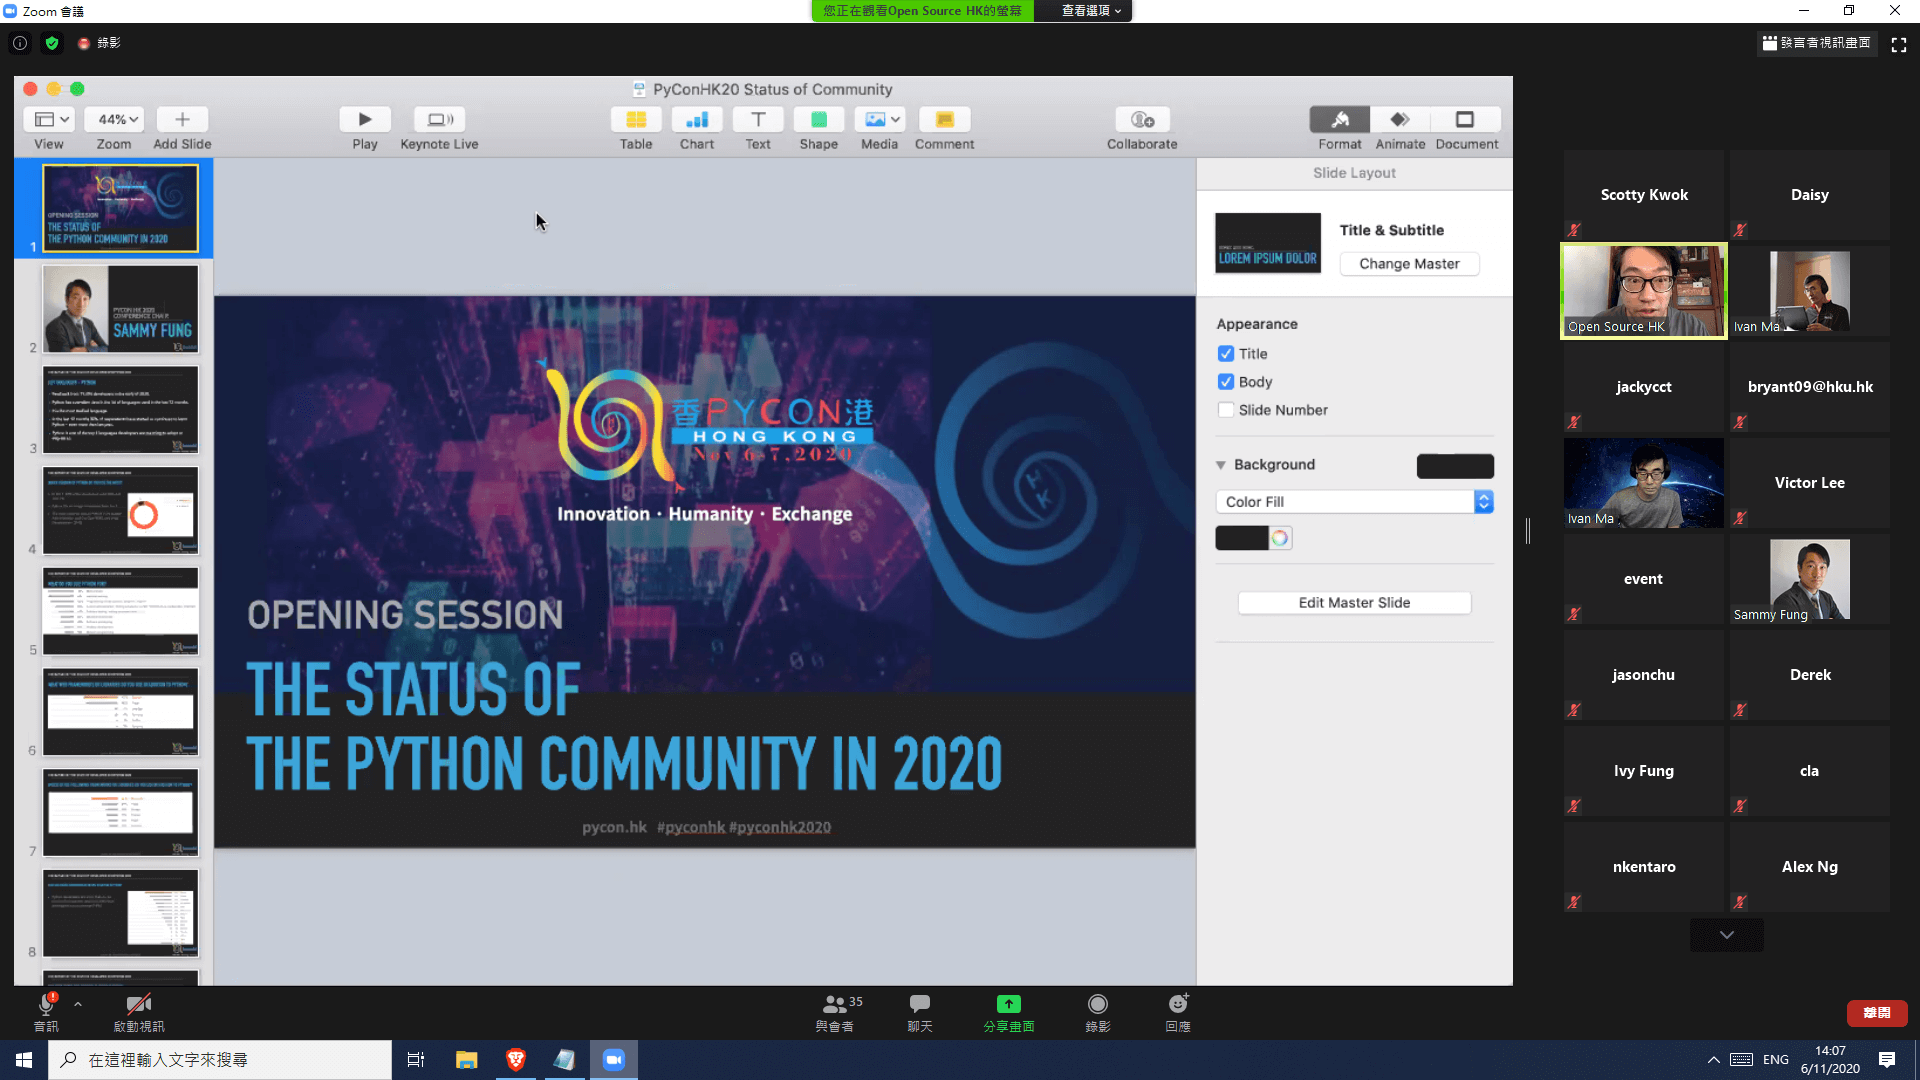Click the Zoom meeting info icon

pyautogui.click(x=20, y=43)
